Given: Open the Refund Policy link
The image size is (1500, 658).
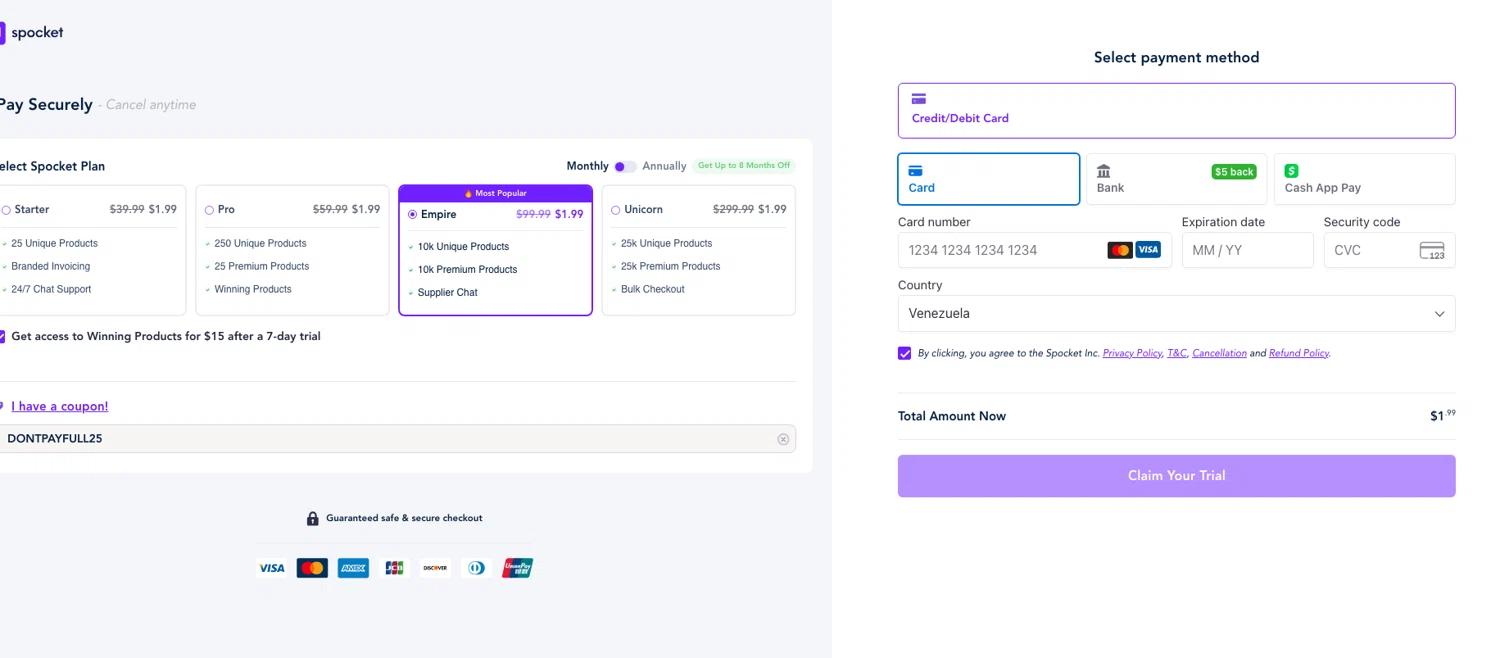Looking at the screenshot, I should click(1299, 353).
